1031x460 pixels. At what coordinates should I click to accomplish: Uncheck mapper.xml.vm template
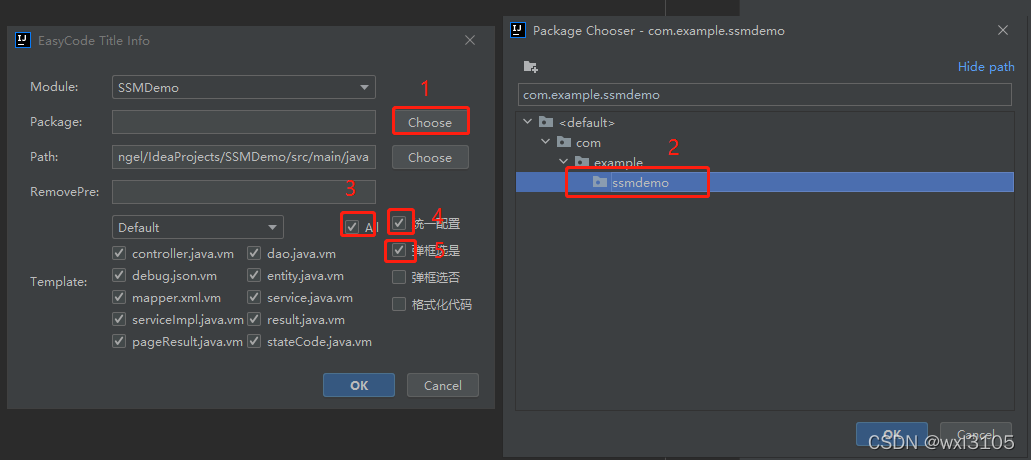(x=119, y=298)
